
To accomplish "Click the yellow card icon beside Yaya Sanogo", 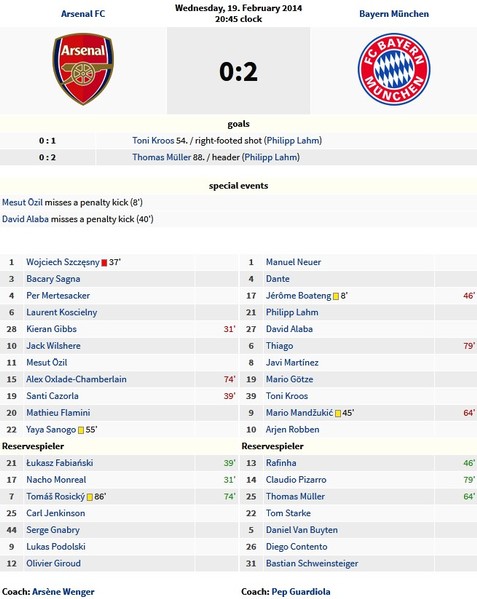I will pyautogui.click(x=81, y=431).
